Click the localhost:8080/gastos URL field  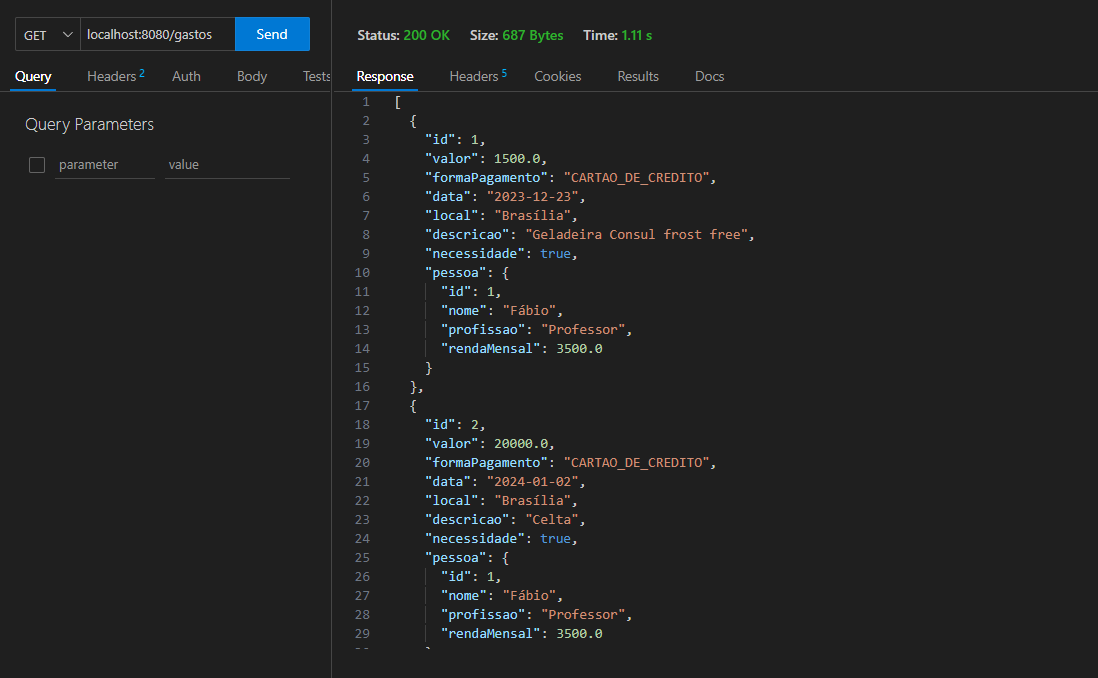tap(156, 35)
